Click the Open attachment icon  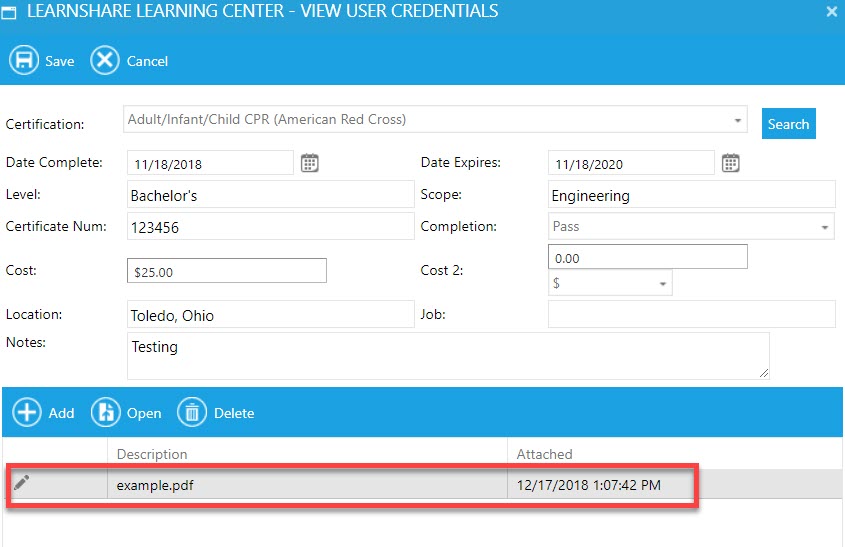(106, 413)
